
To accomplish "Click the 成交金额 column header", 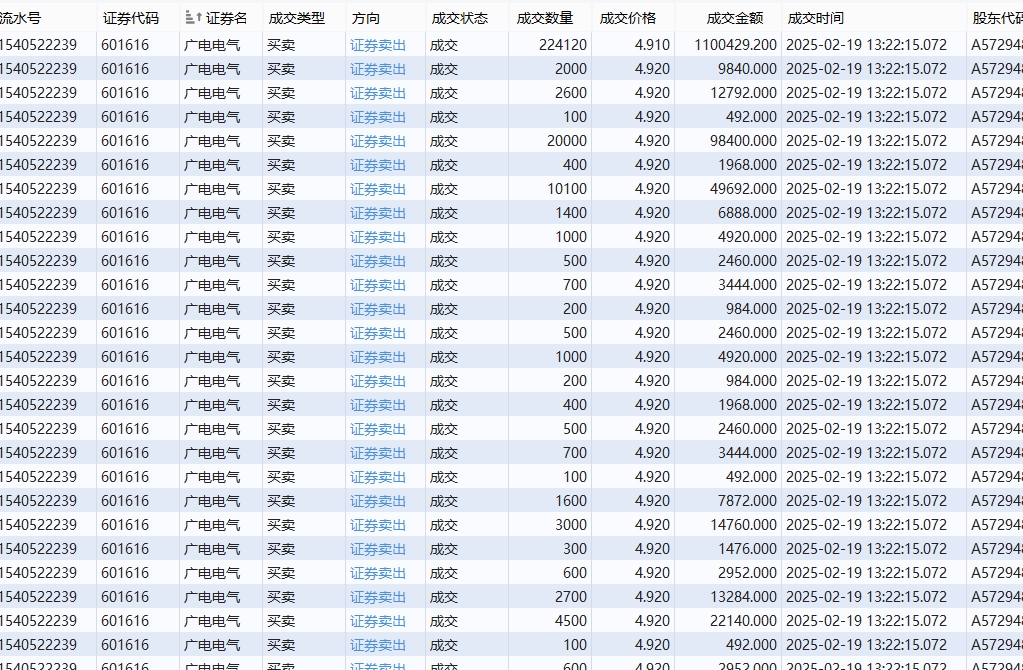I will click(x=735, y=18).
